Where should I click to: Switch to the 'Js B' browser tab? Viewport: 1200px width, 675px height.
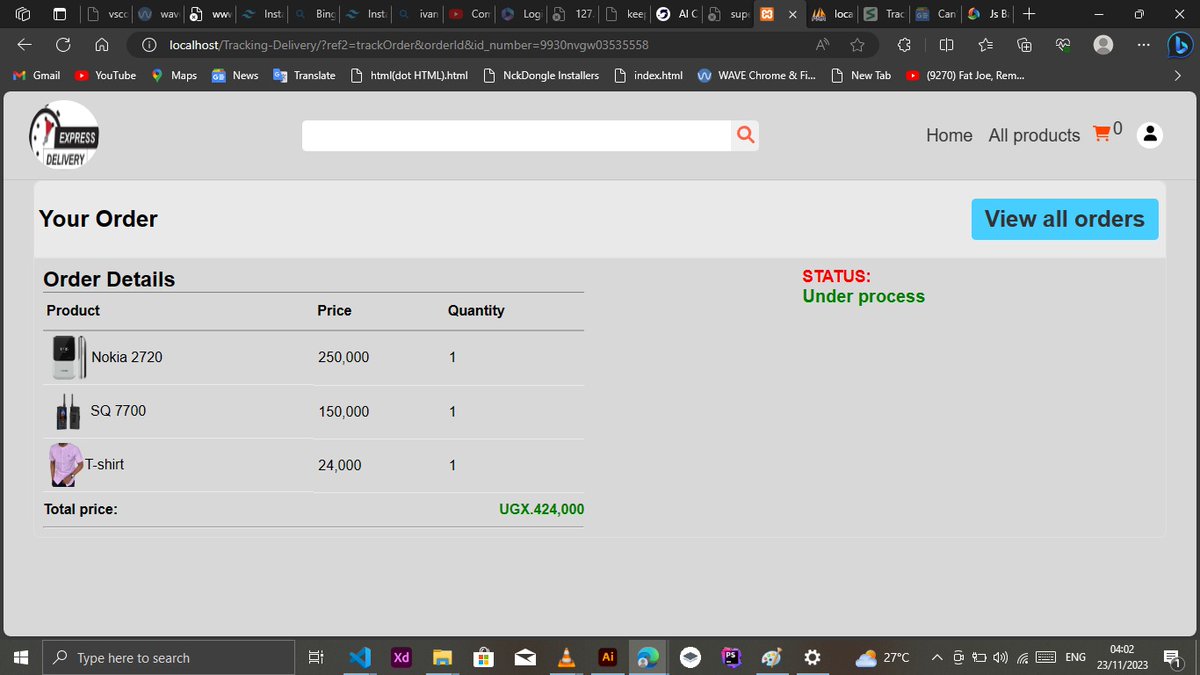click(x=988, y=14)
